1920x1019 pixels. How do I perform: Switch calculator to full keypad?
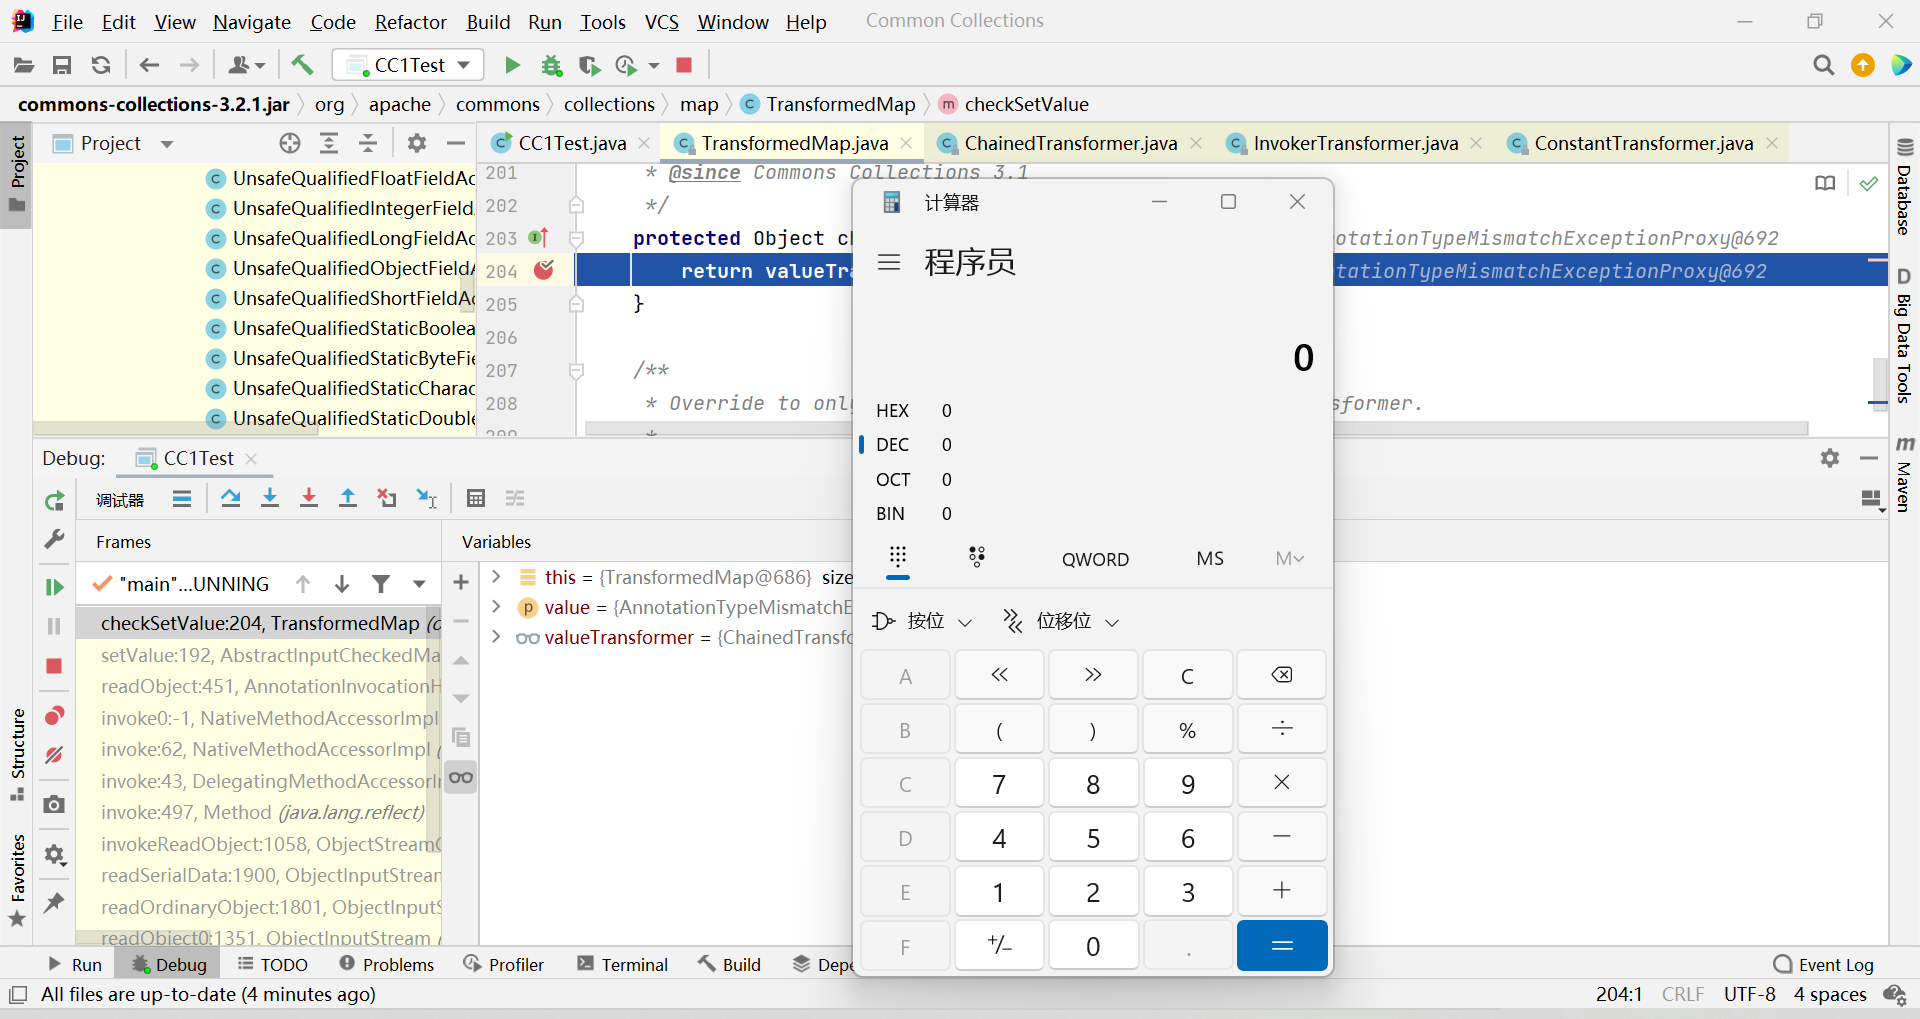pyautogui.click(x=898, y=557)
